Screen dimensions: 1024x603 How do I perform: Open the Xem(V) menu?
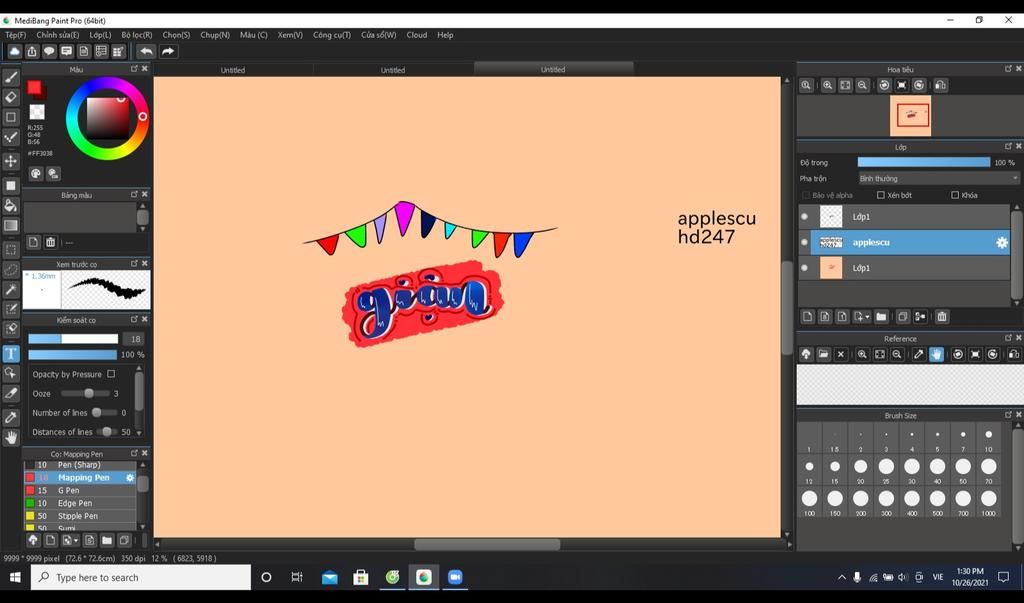coord(290,35)
